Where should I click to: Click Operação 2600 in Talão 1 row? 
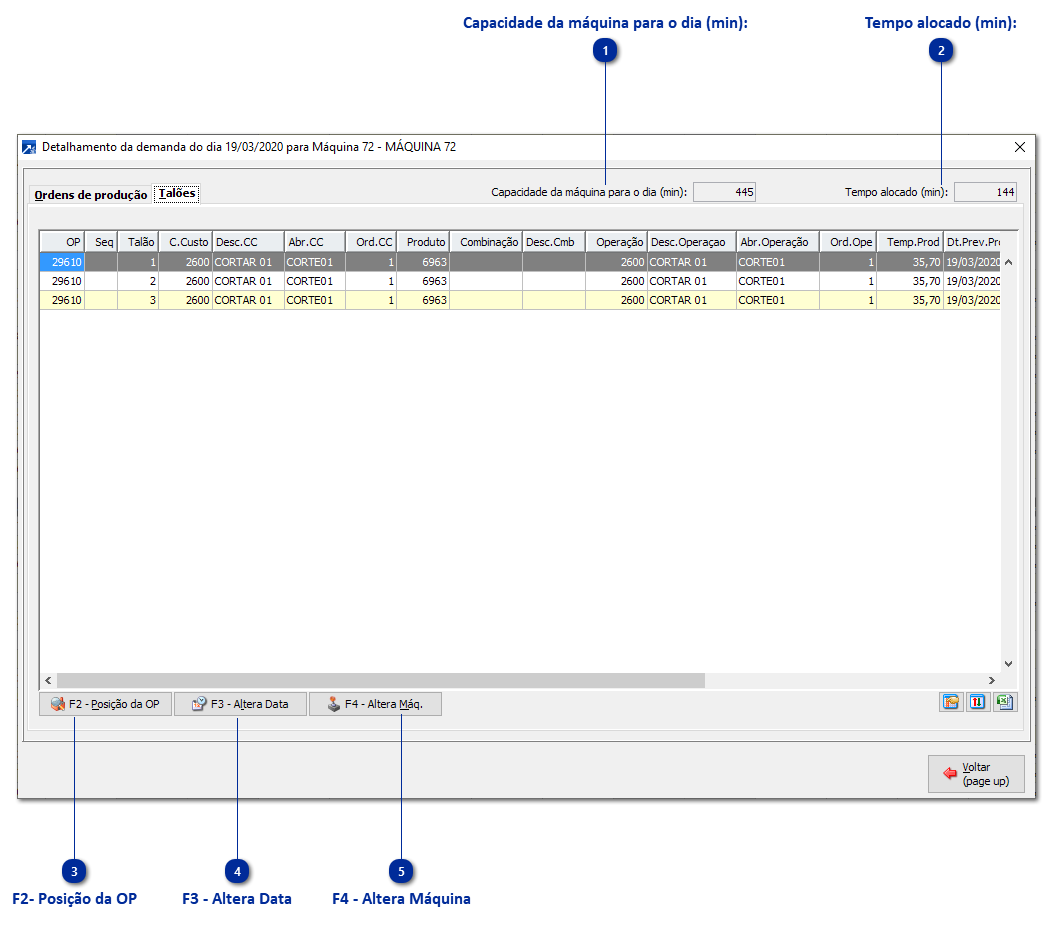pos(617,262)
